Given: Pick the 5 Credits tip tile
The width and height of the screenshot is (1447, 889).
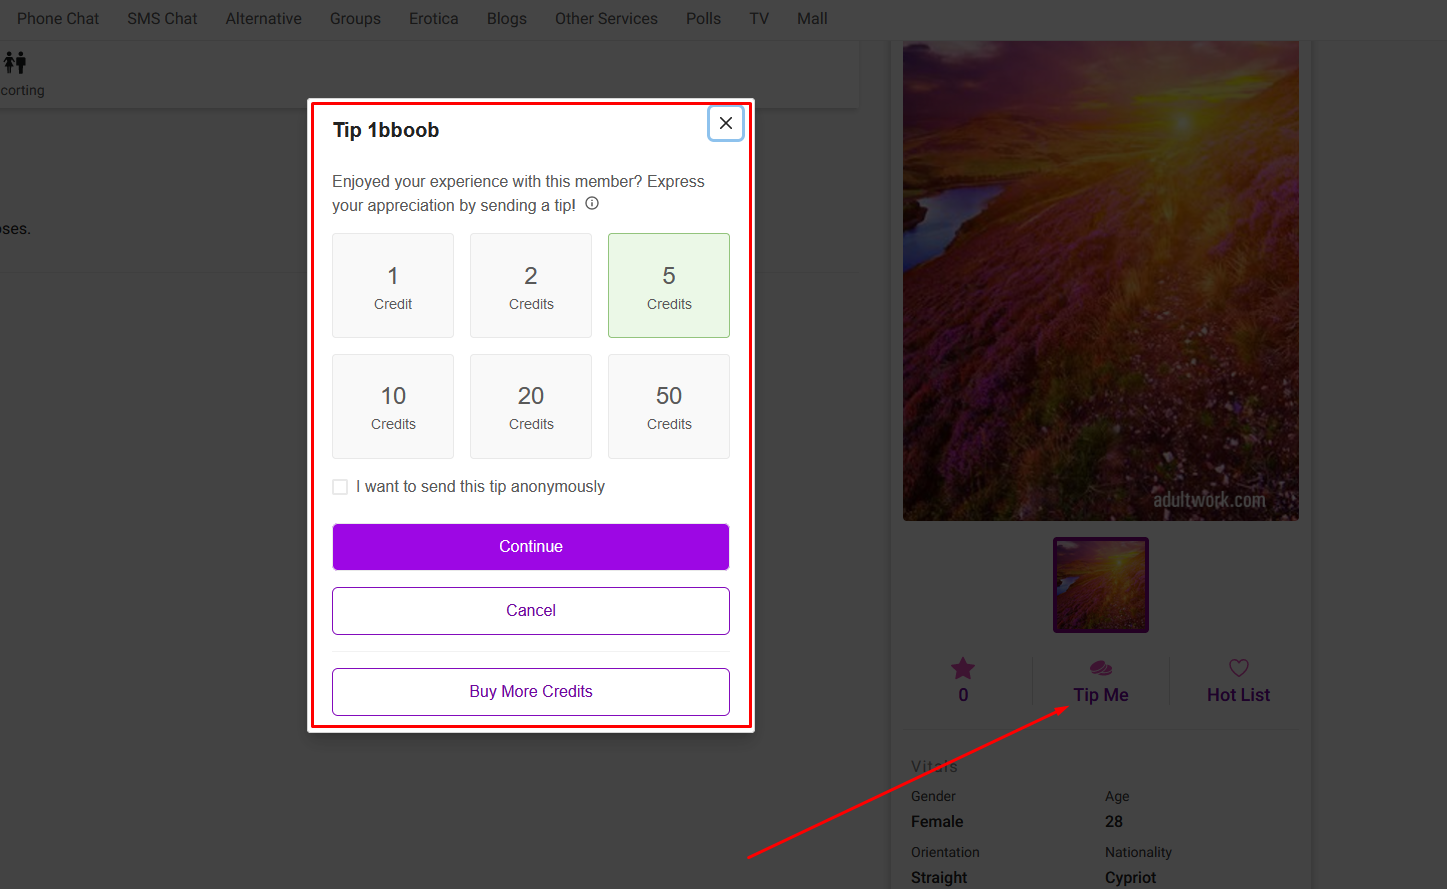Looking at the screenshot, I should click(x=669, y=286).
